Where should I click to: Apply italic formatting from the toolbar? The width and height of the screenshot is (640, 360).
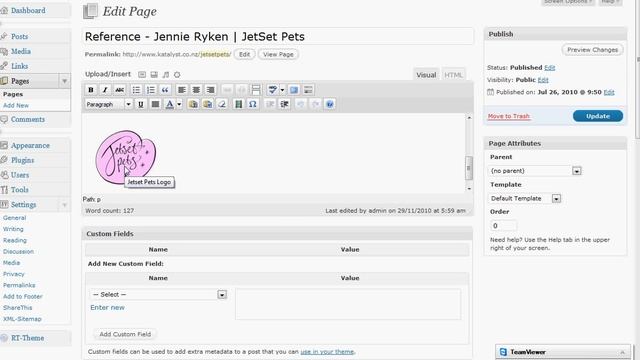click(x=105, y=90)
